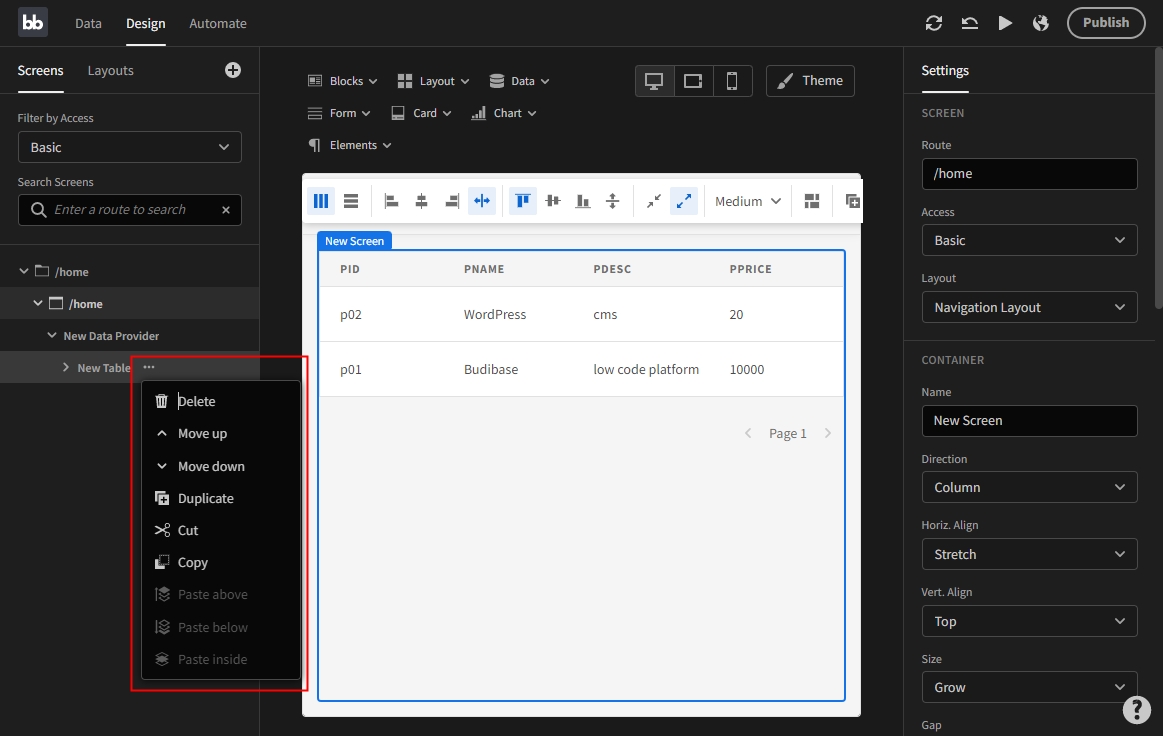
Task: Open the Filter by Access dropdown
Action: (x=130, y=147)
